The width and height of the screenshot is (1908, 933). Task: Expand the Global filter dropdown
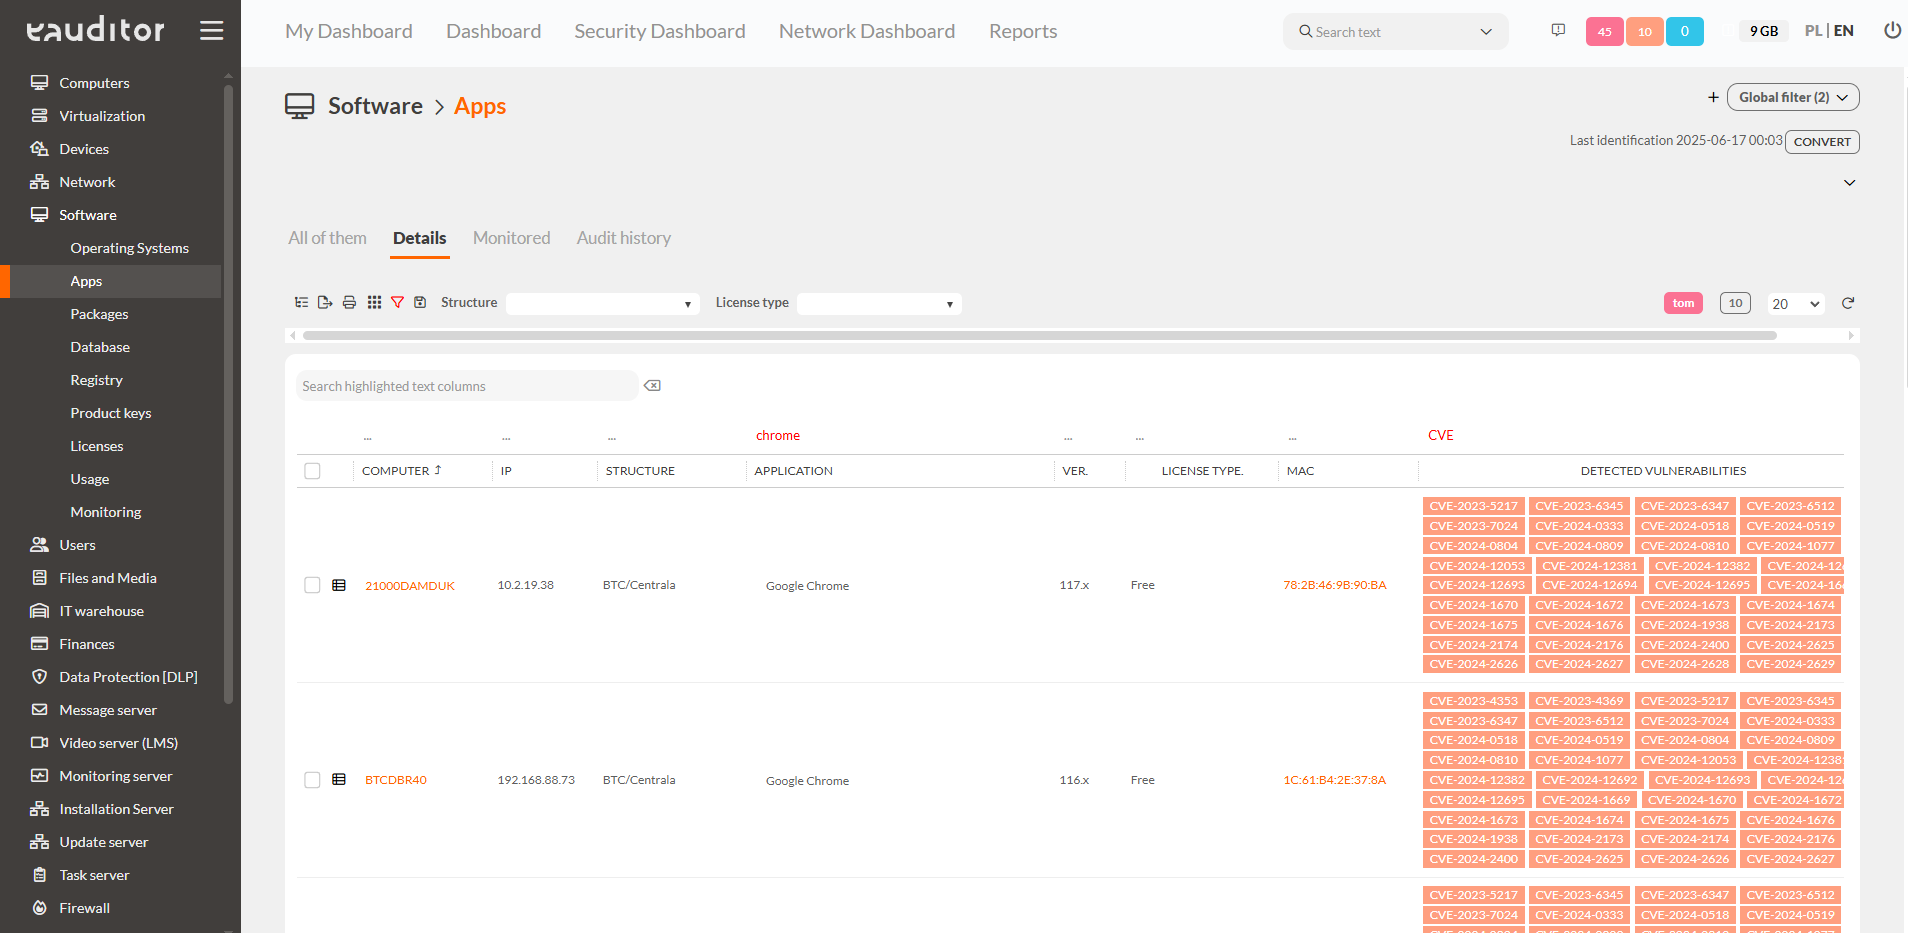[x=1792, y=97]
